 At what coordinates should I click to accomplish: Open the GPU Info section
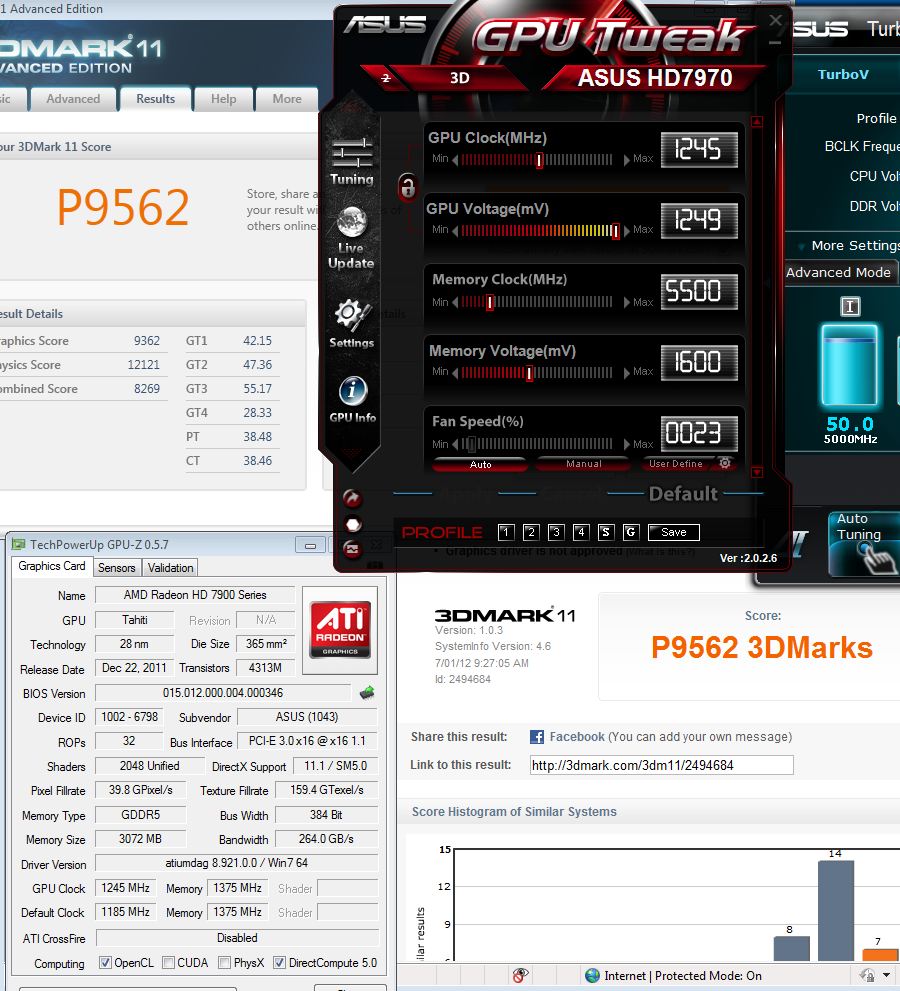pos(353,399)
